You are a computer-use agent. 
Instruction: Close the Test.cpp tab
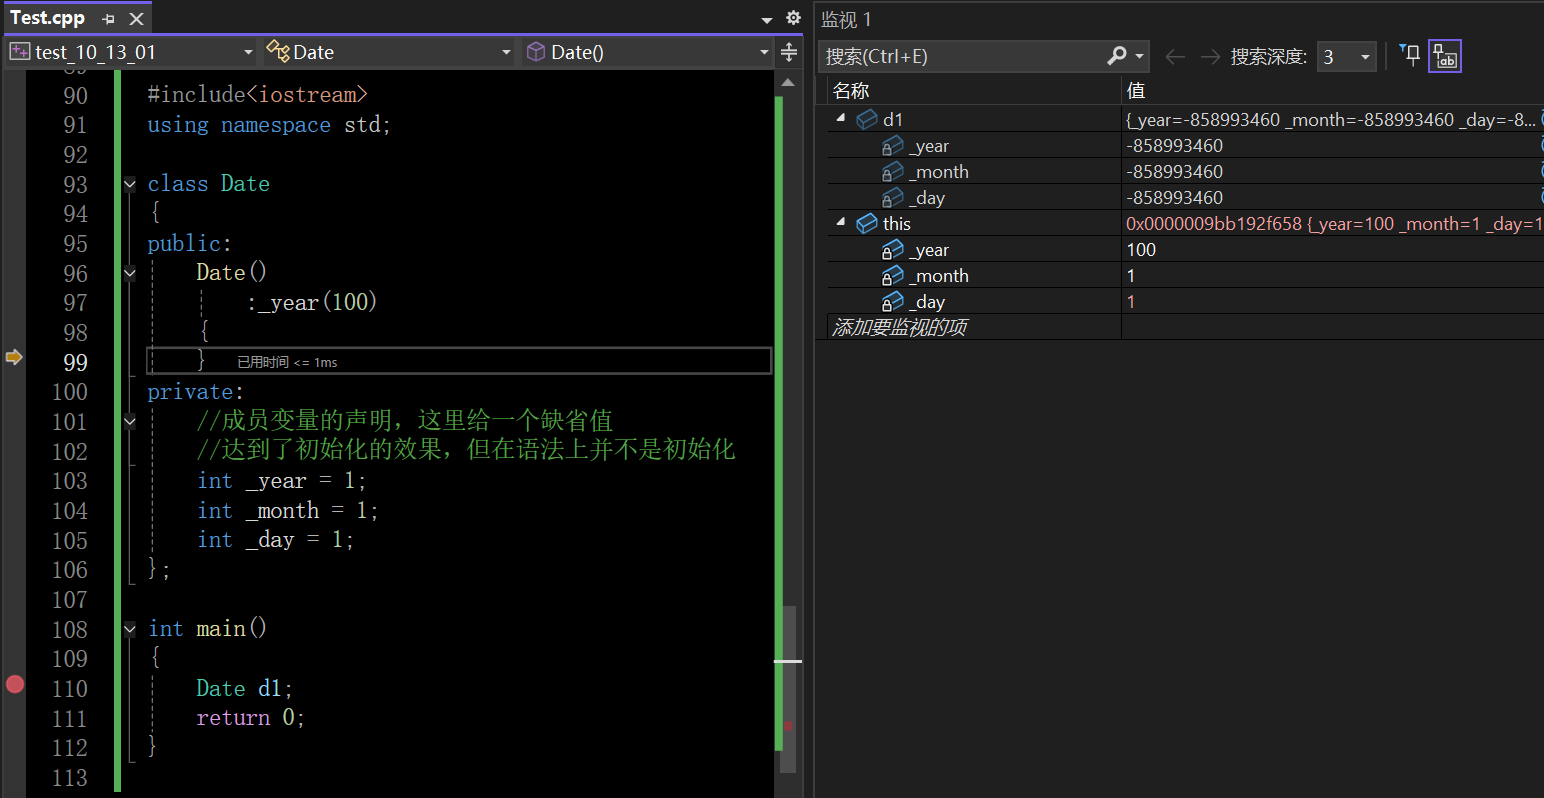137,19
